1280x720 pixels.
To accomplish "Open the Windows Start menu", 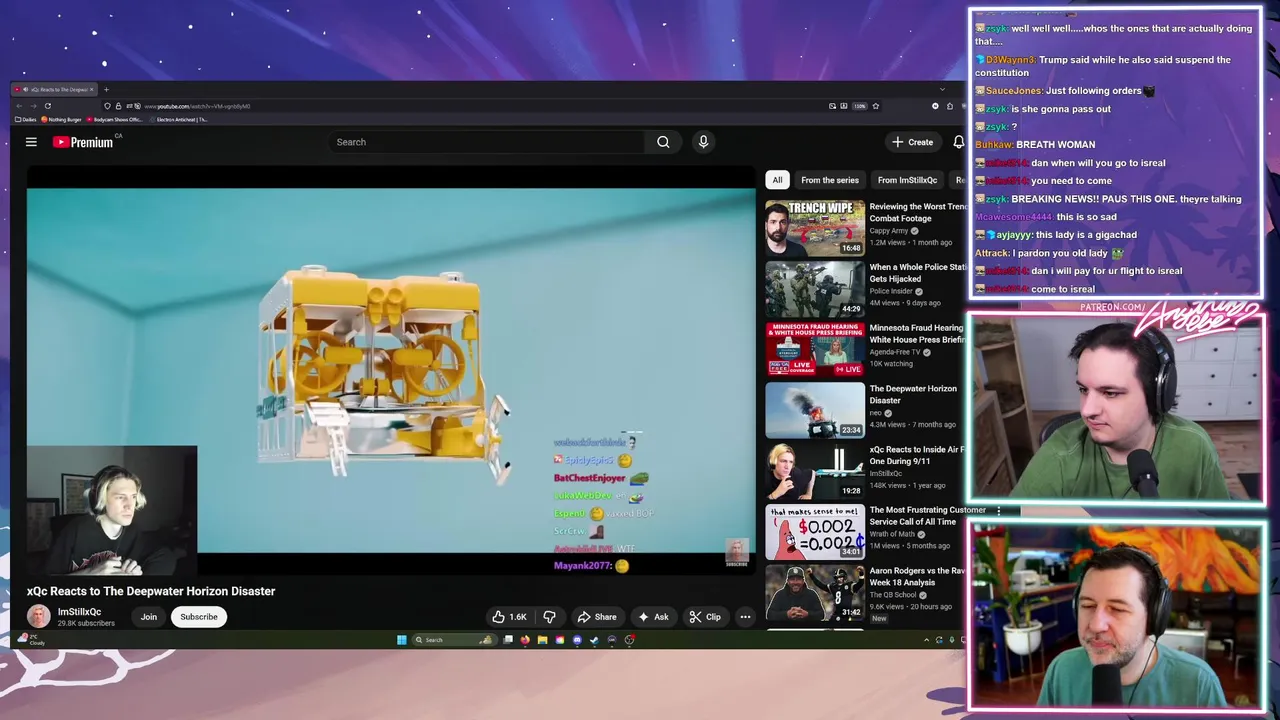I will click(402, 640).
